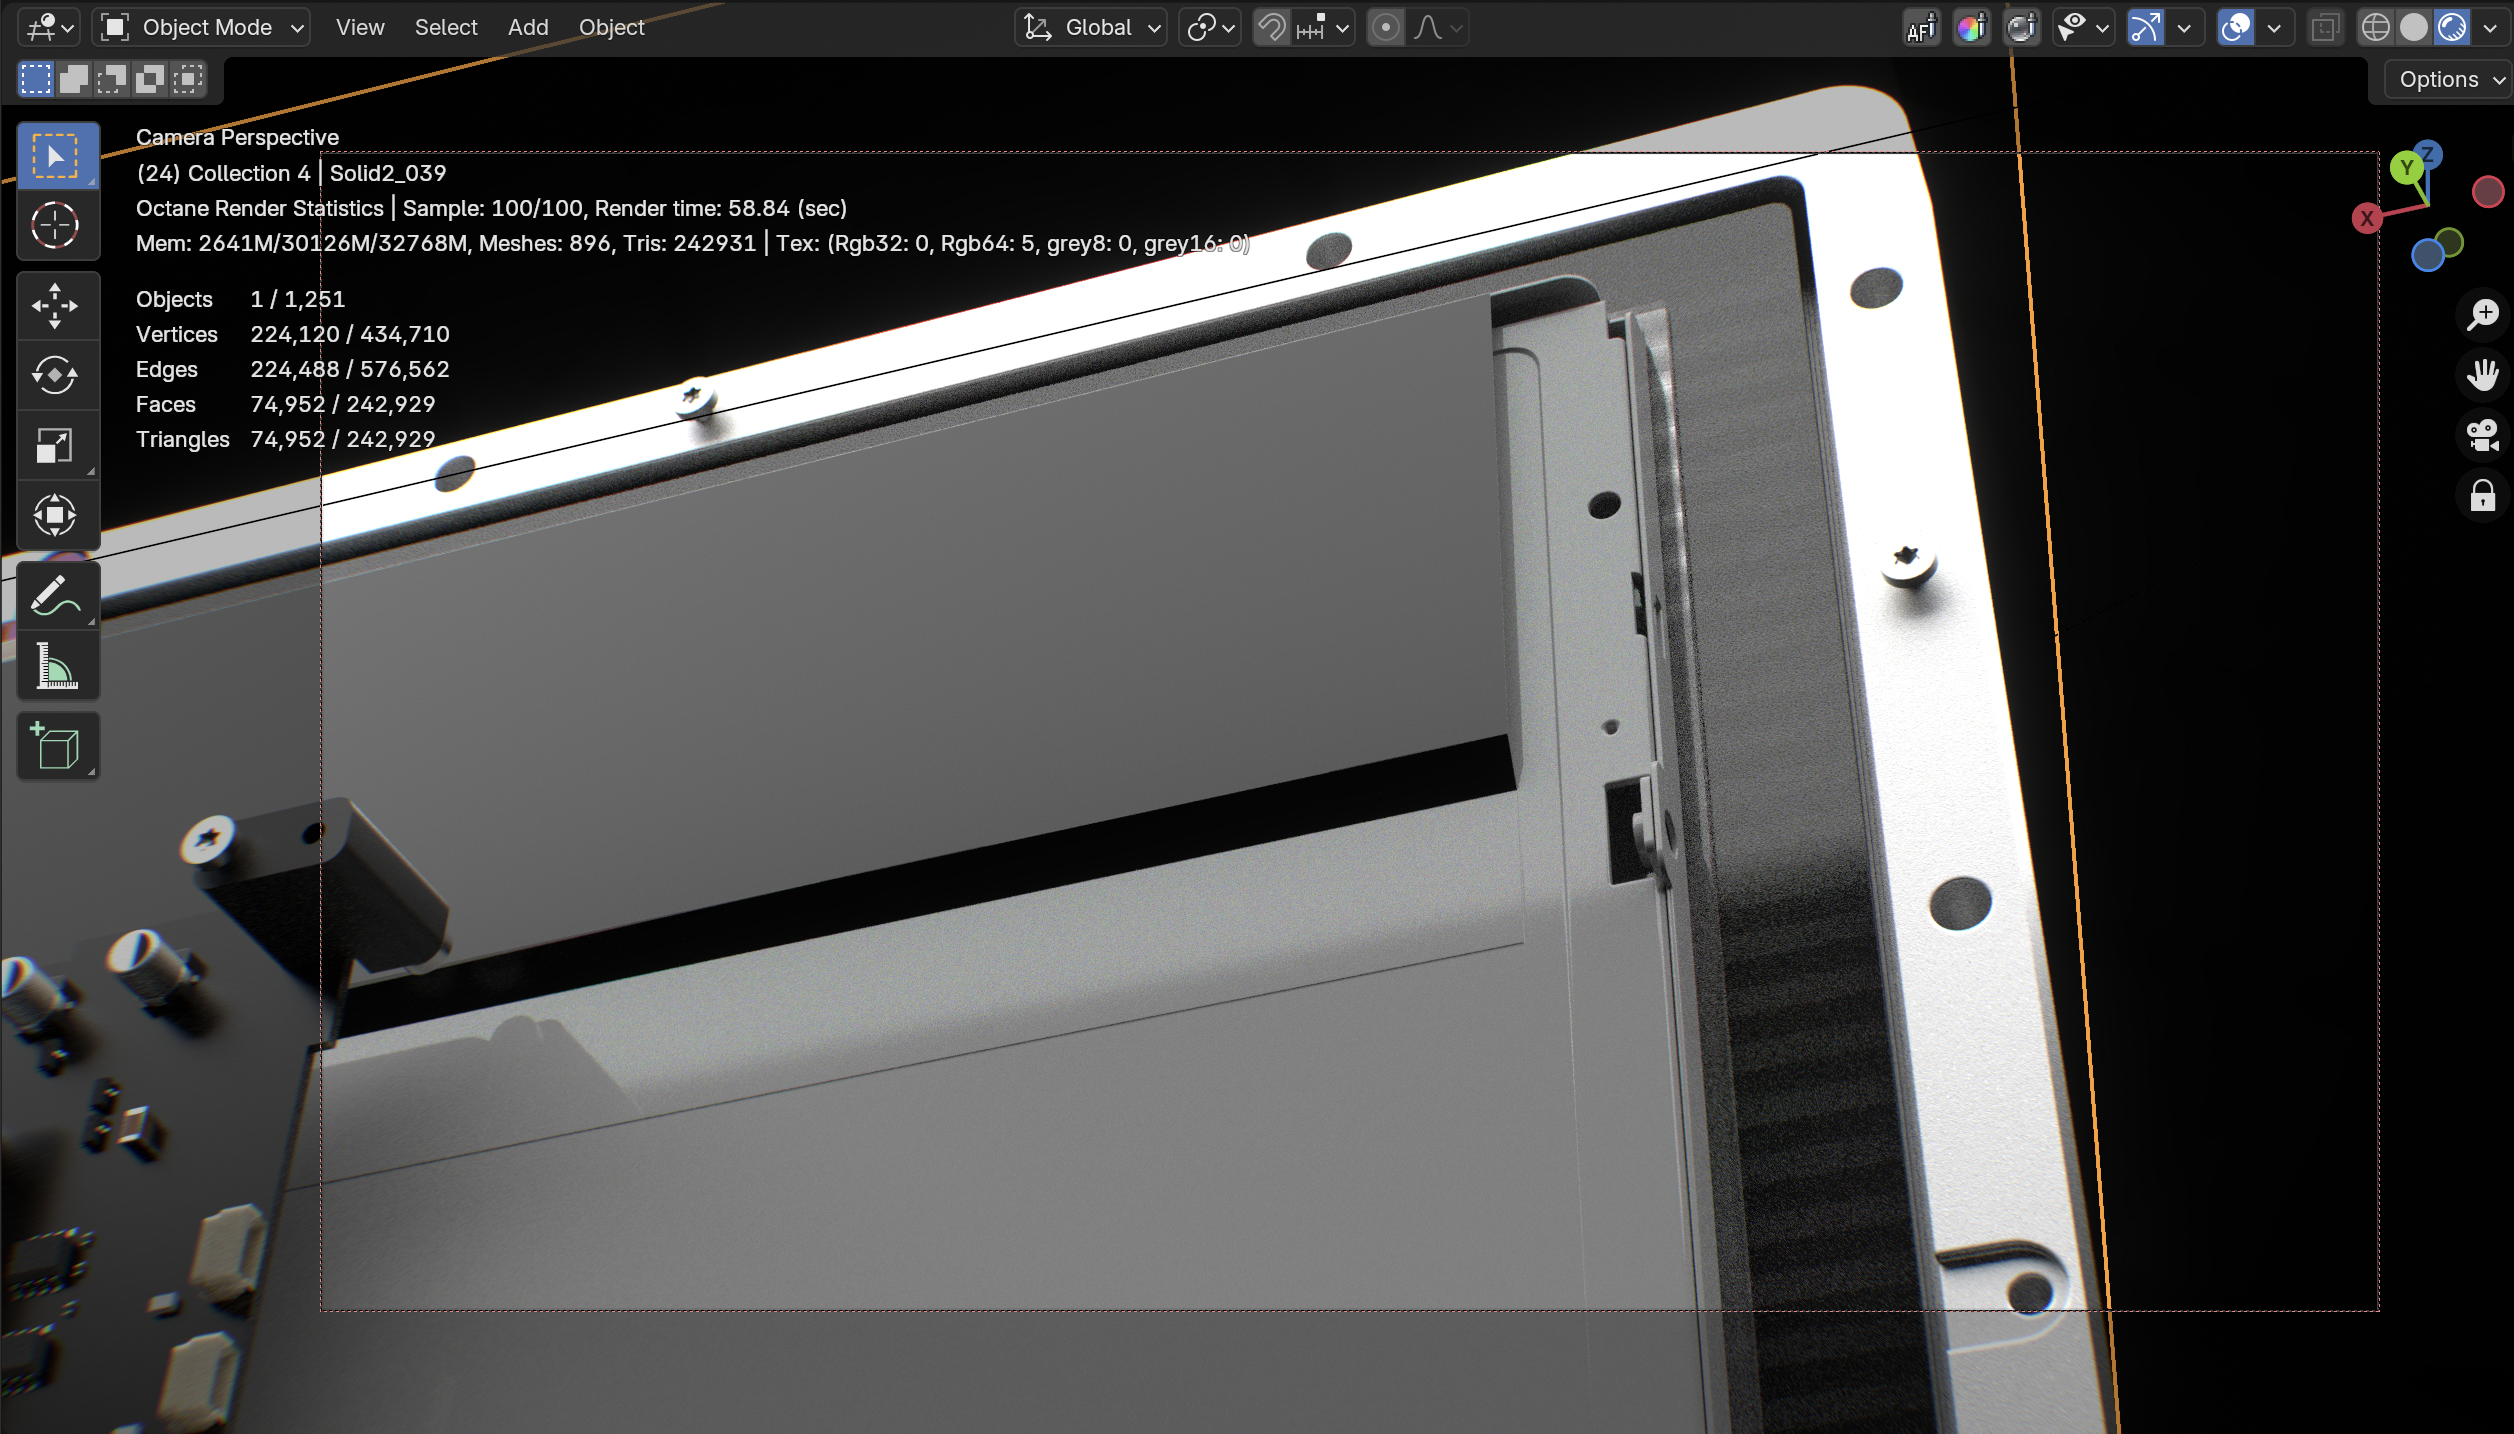Toggle camera view with camera icon

tap(2482, 436)
